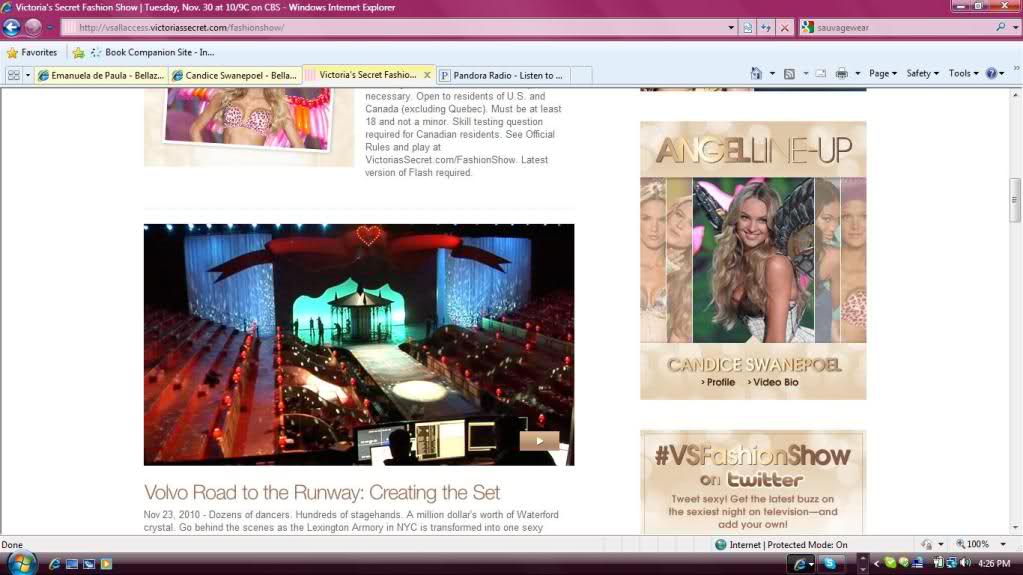Show hidden tray icons arrow
Image resolution: width=1023 pixels, height=575 pixels.
[x=876, y=564]
